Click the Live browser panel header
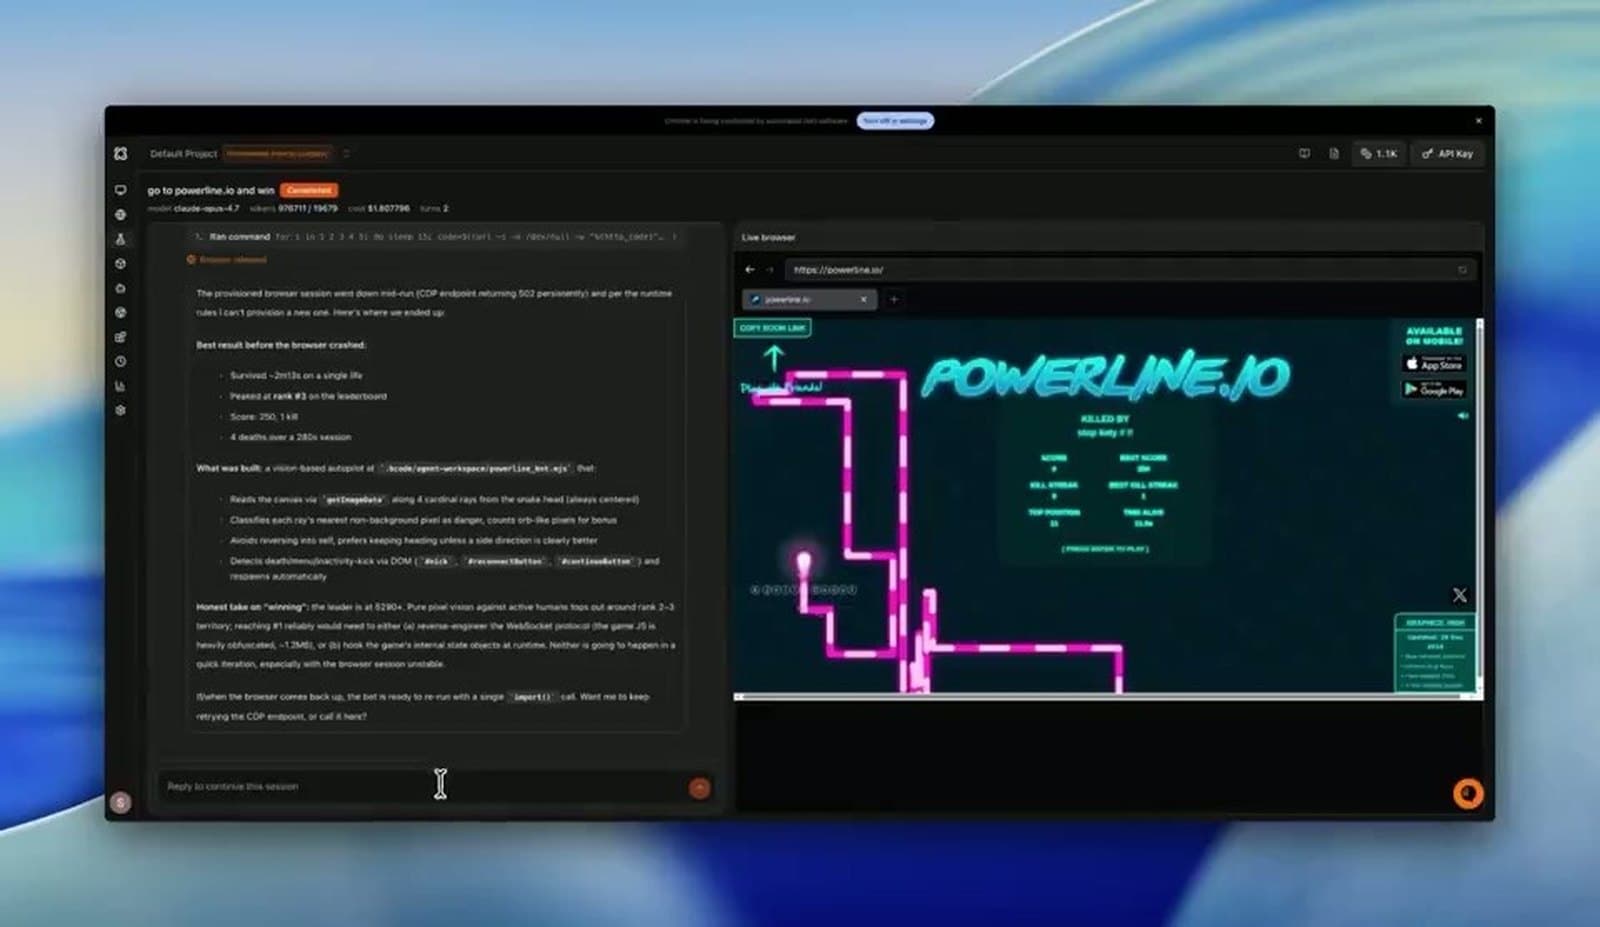This screenshot has height=927, width=1600. (x=768, y=237)
